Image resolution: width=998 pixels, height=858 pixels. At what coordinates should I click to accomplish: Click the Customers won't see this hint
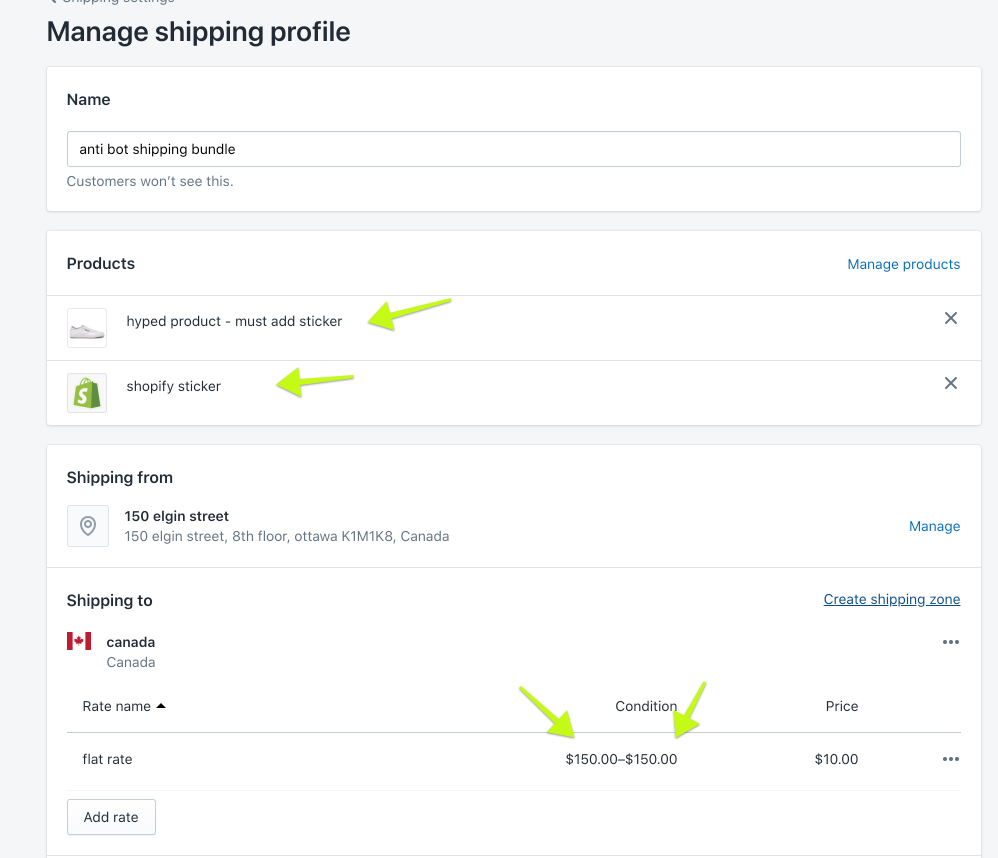coord(150,181)
